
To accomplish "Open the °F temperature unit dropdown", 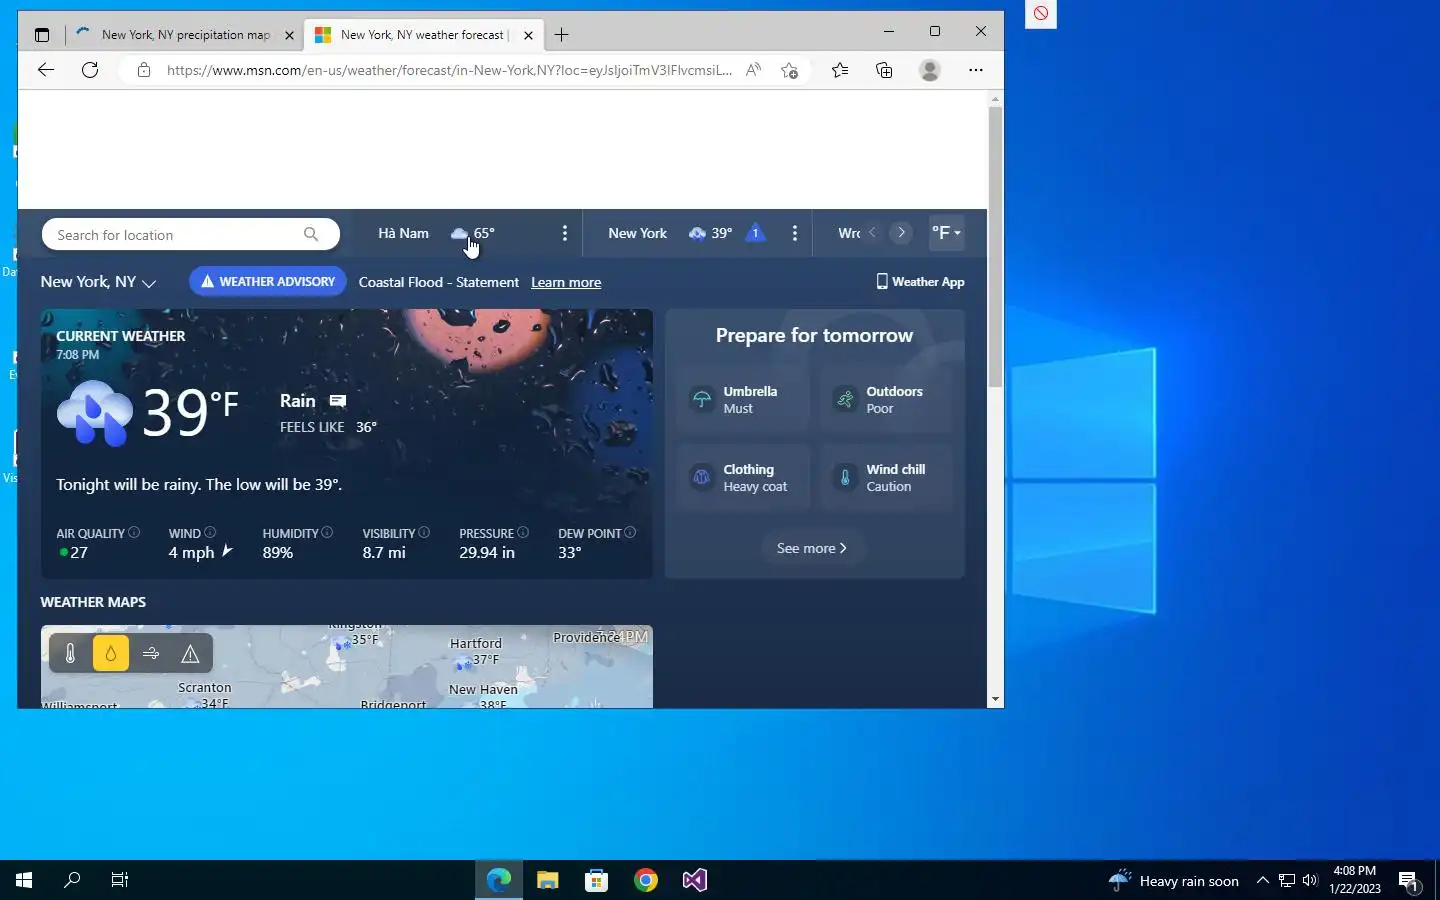I will pos(946,233).
